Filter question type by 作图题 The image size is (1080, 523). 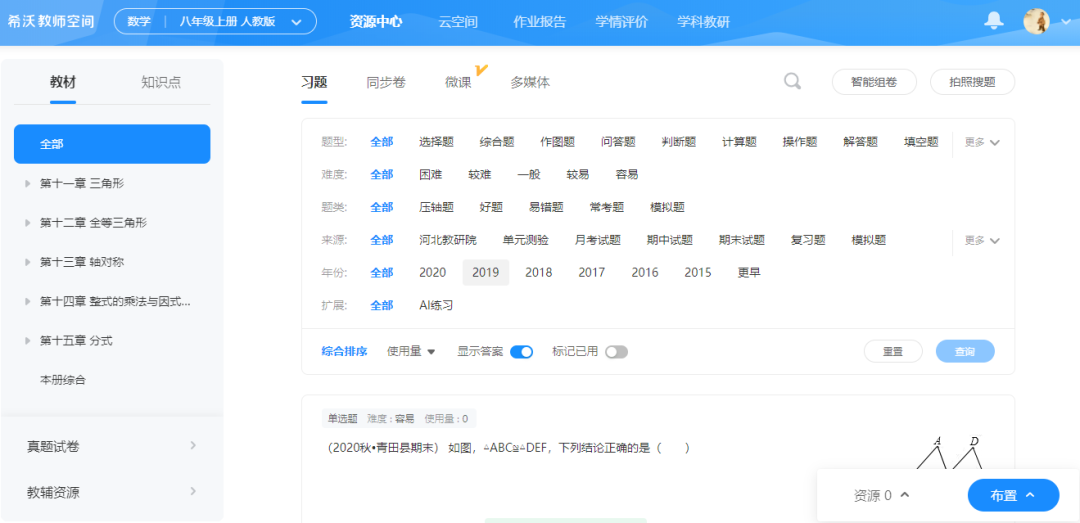tap(557, 142)
